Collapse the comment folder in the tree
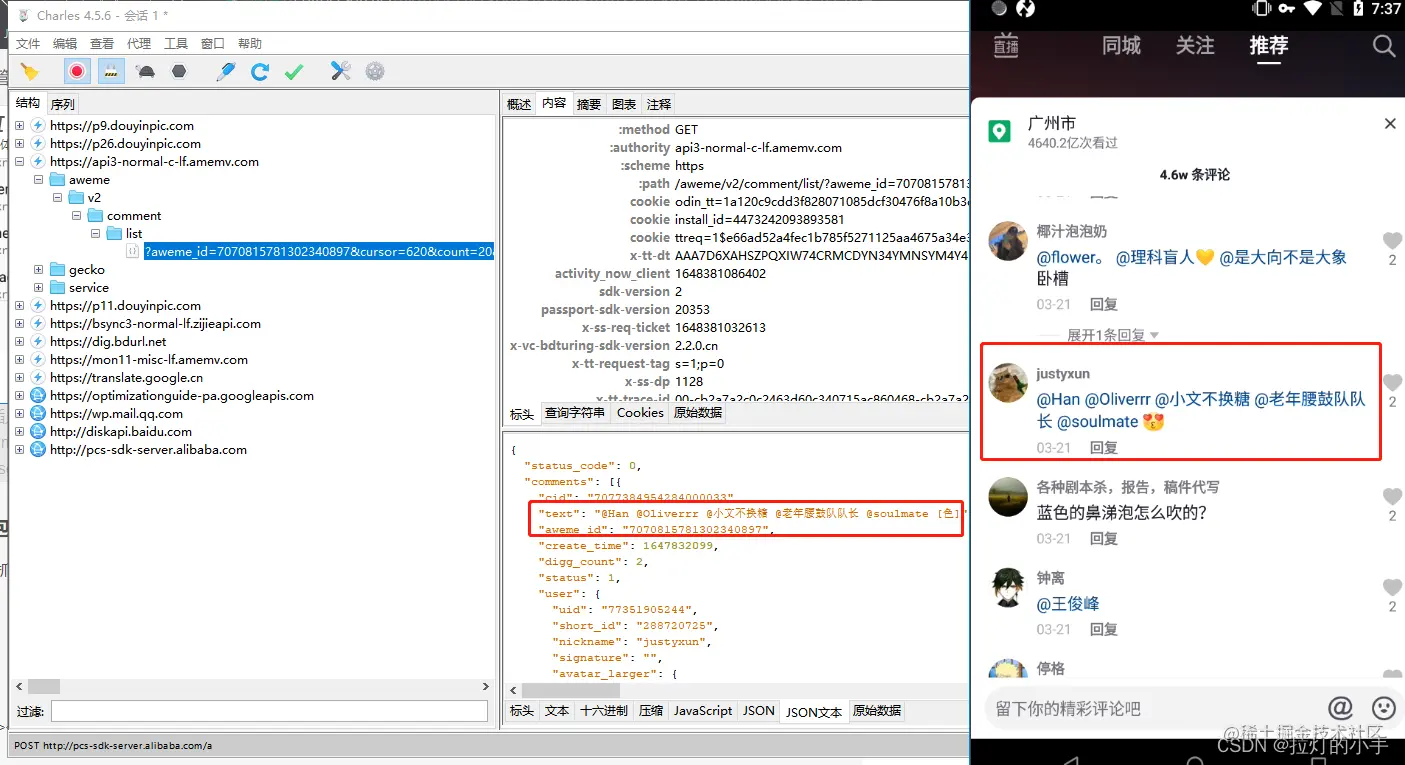1405x765 pixels. pyautogui.click(x=76, y=216)
